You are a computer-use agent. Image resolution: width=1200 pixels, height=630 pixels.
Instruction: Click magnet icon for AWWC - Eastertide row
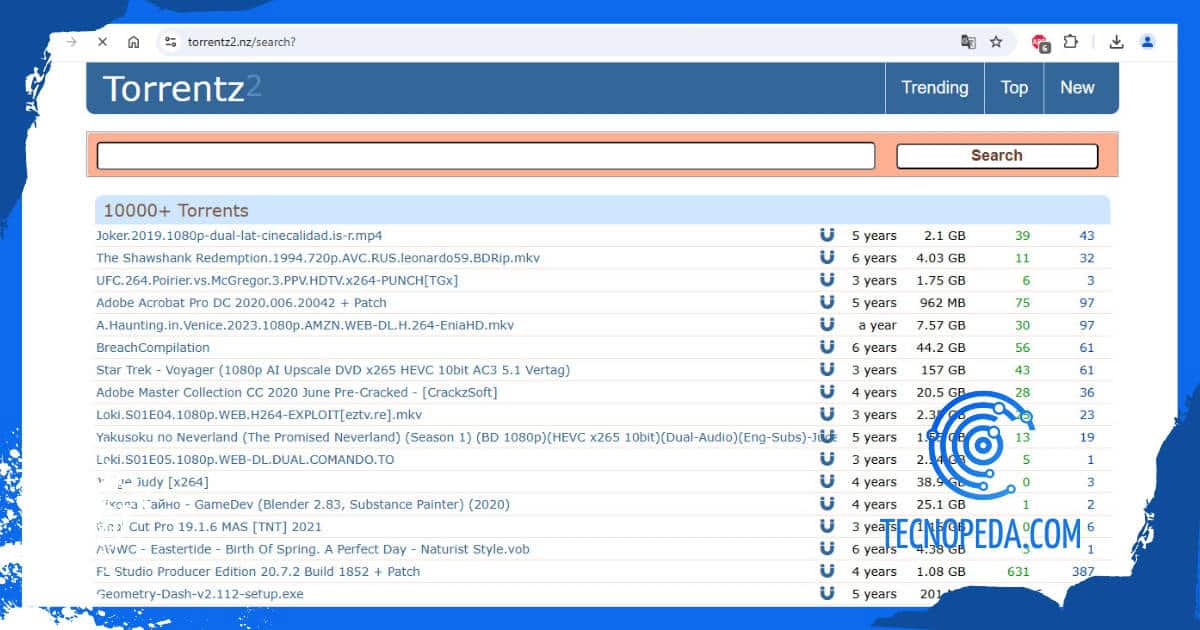[827, 549]
